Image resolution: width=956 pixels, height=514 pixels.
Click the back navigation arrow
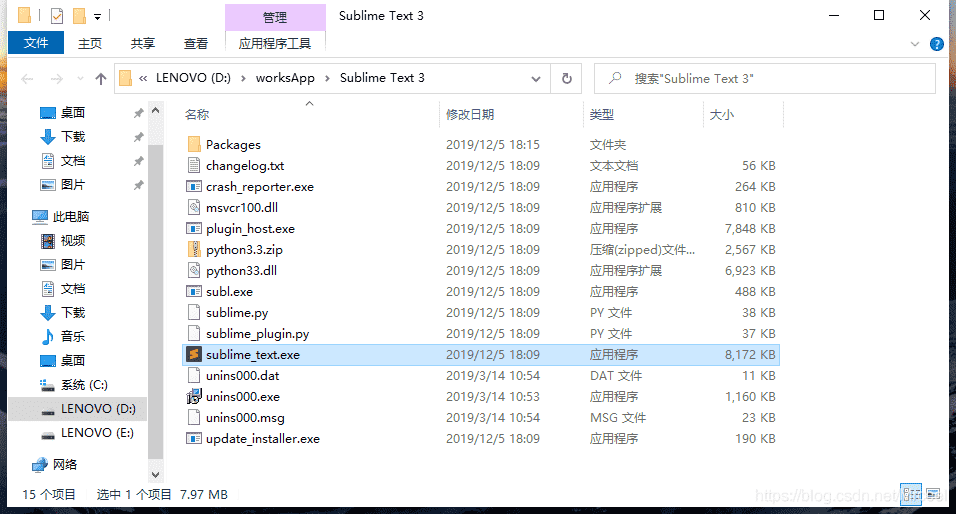[x=27, y=79]
